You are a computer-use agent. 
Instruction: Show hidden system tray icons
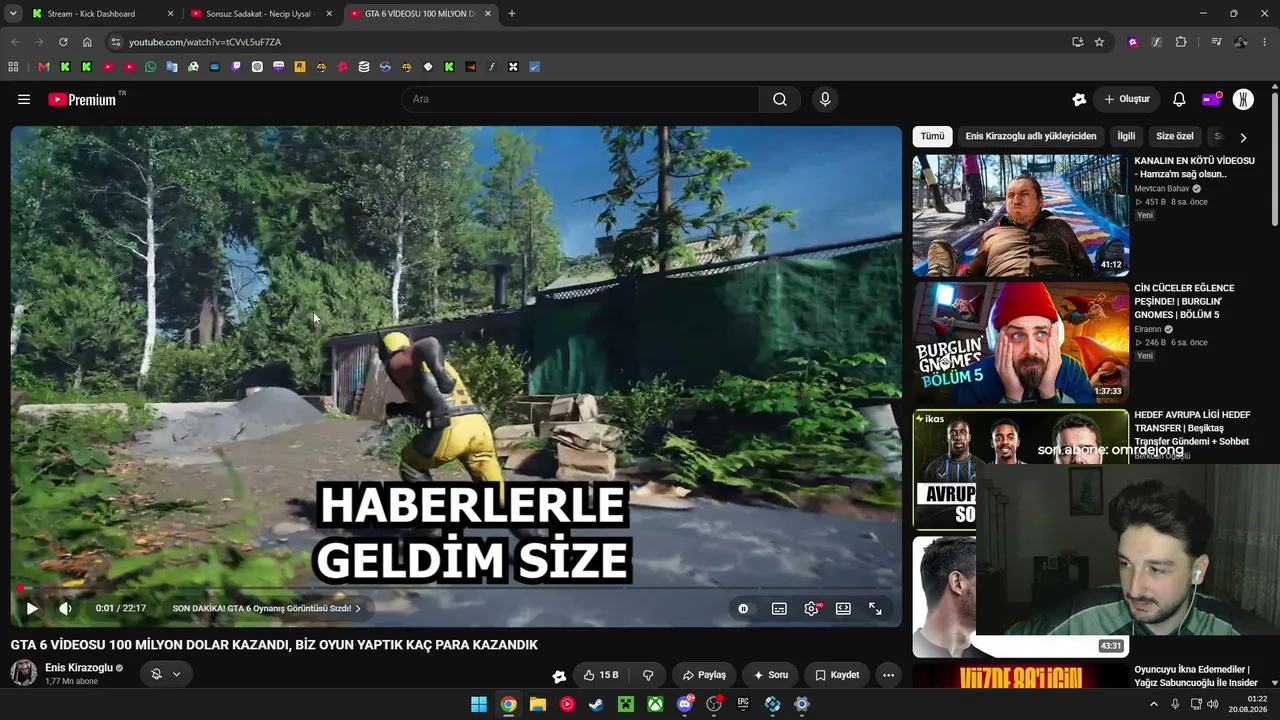1153,704
